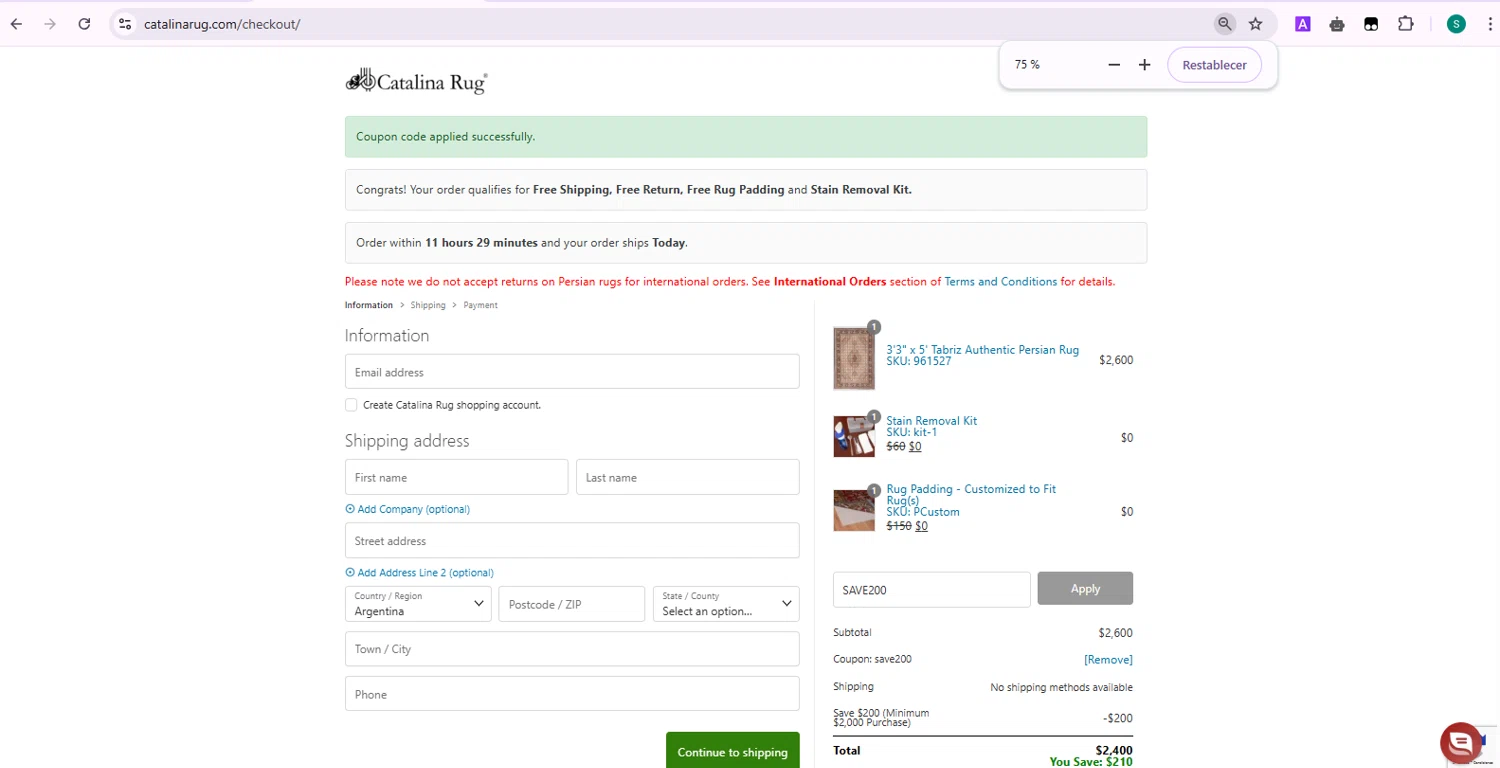Focus the Last name field

click(x=688, y=477)
